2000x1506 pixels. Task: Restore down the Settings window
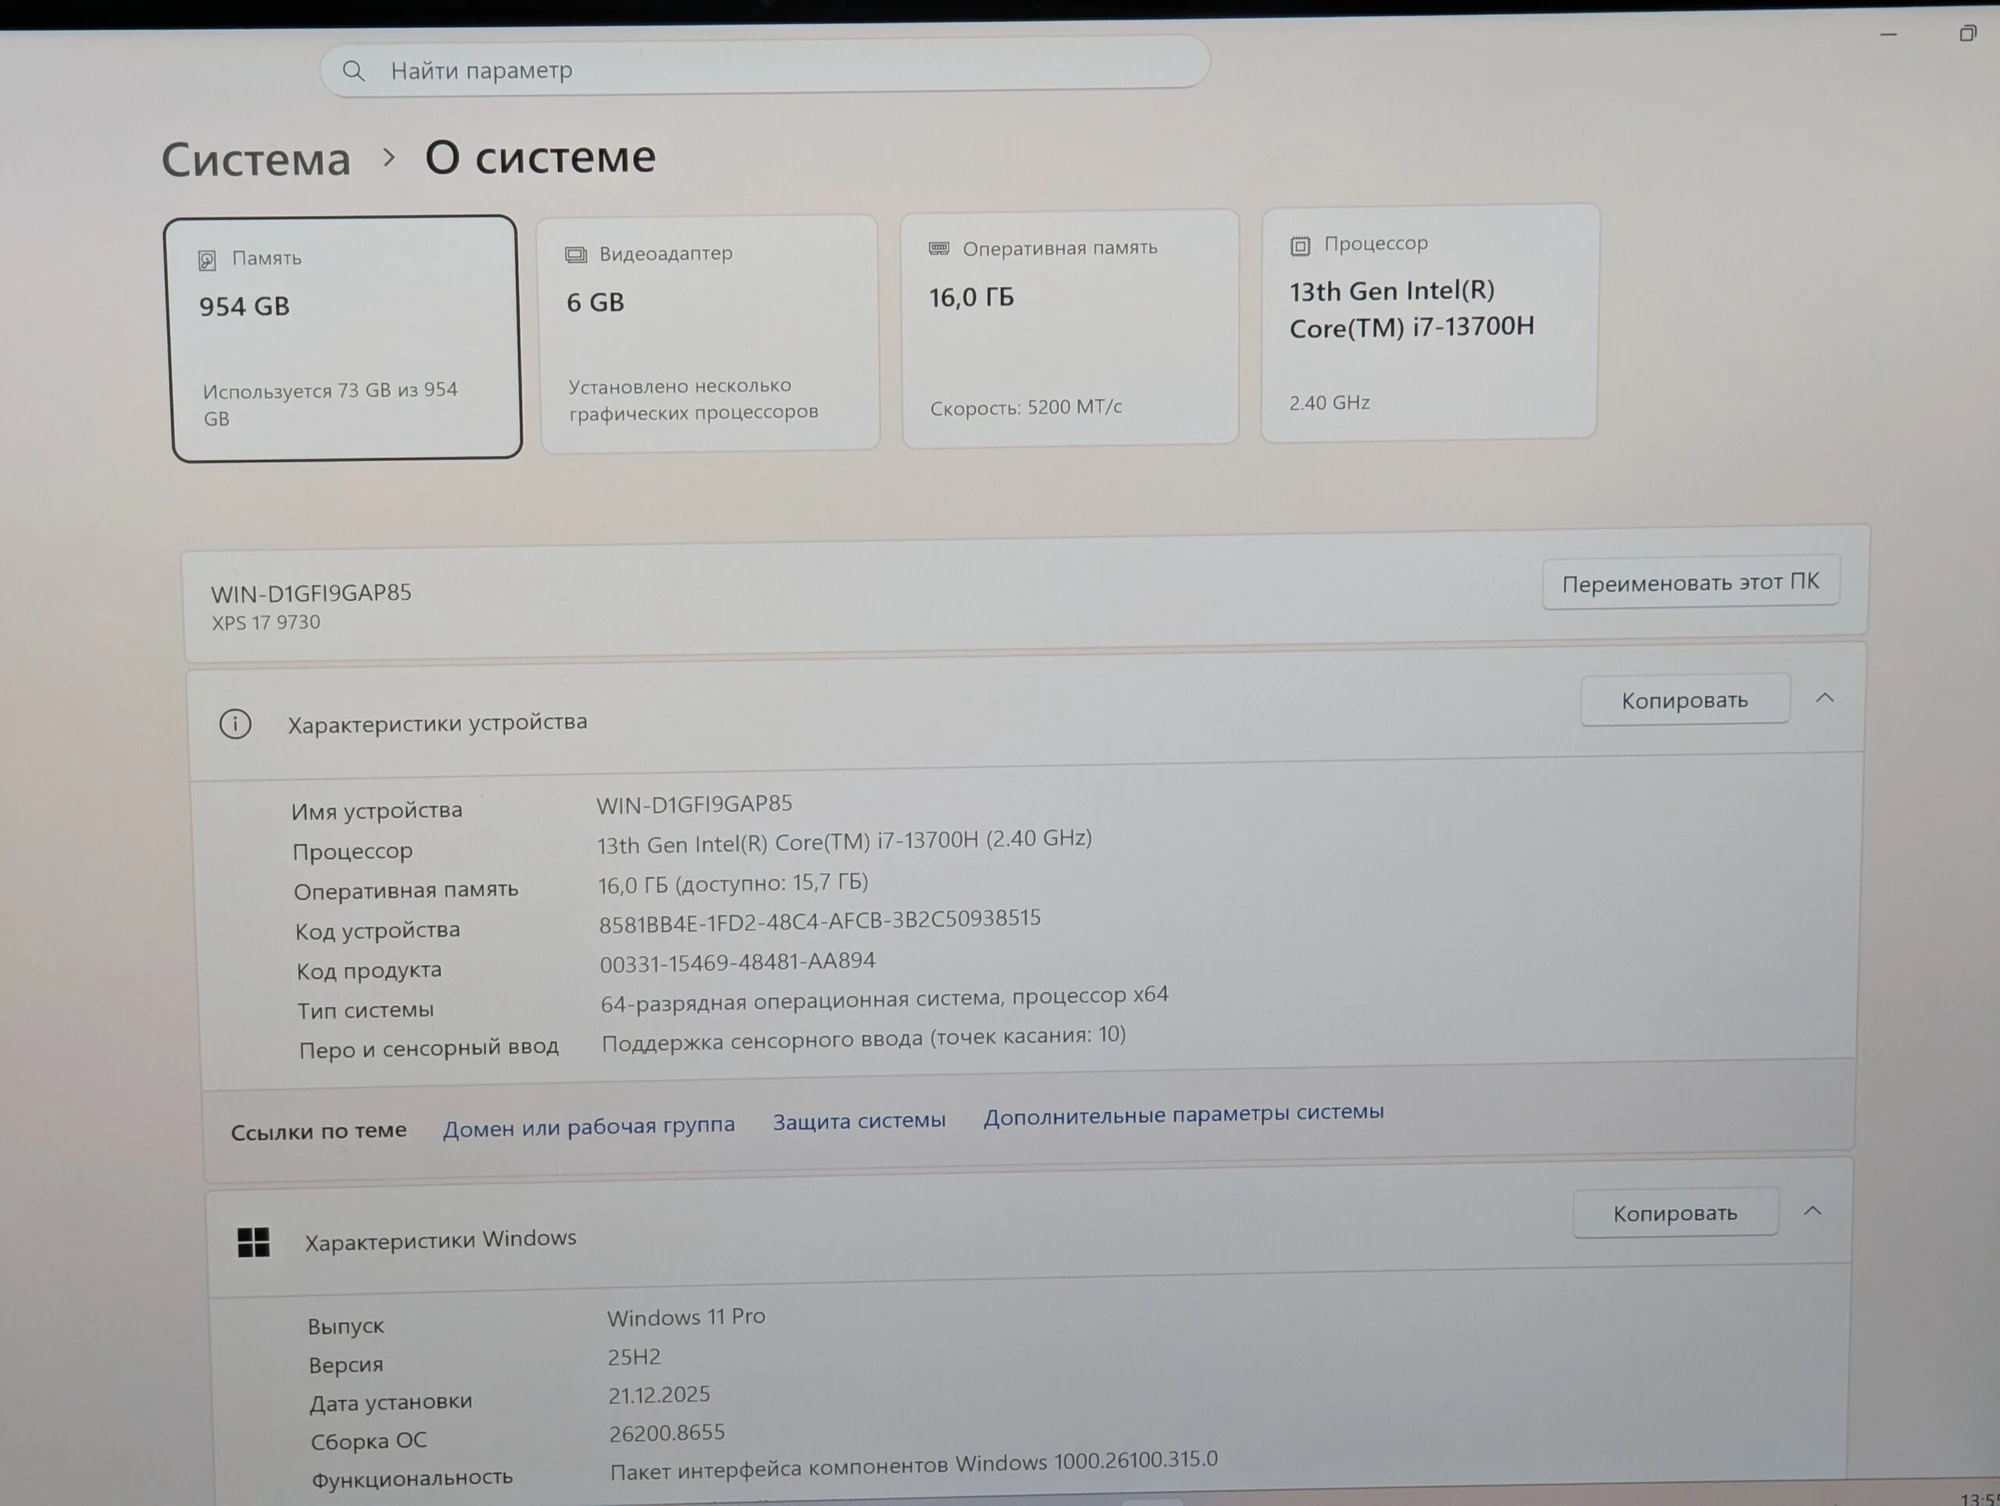tap(1967, 34)
